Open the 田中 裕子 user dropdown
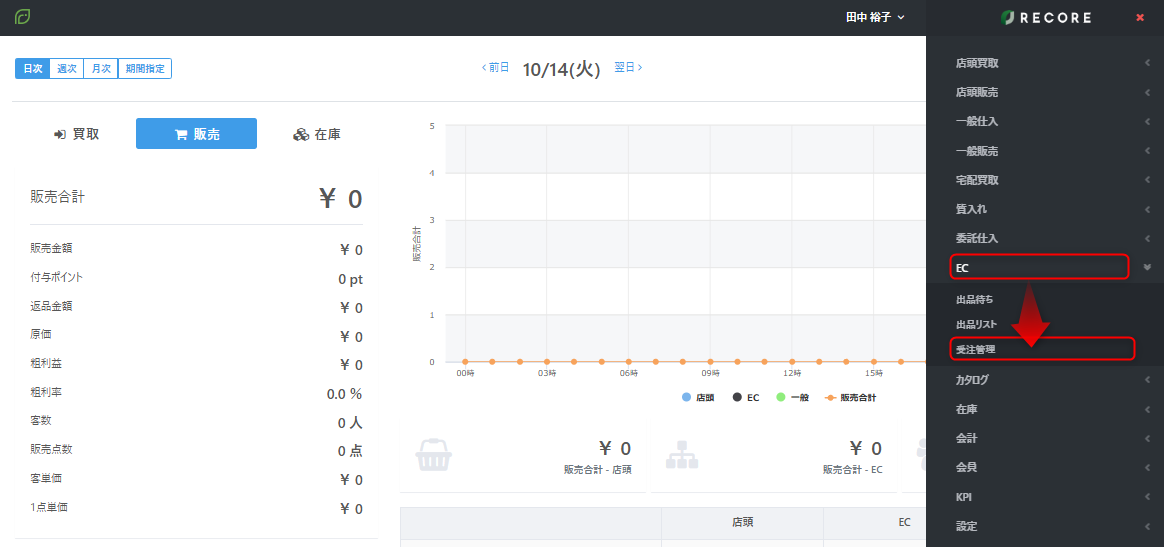 pyautogui.click(x=875, y=17)
